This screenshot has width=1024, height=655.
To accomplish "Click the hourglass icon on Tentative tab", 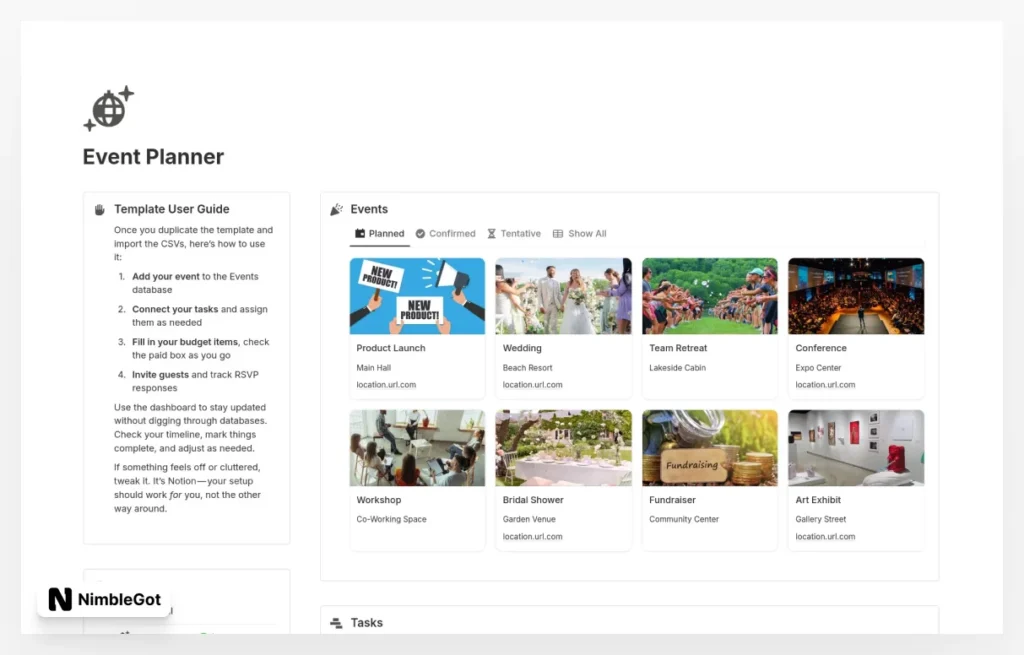I will tap(491, 234).
